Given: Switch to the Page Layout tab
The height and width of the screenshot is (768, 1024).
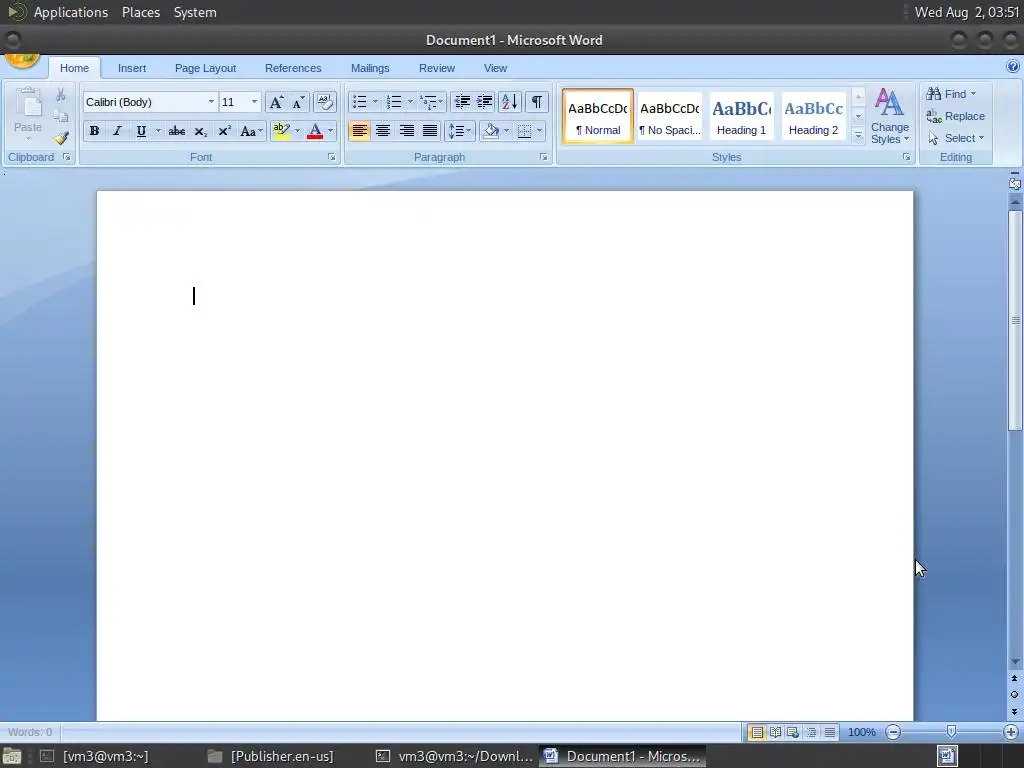Looking at the screenshot, I should [205, 68].
